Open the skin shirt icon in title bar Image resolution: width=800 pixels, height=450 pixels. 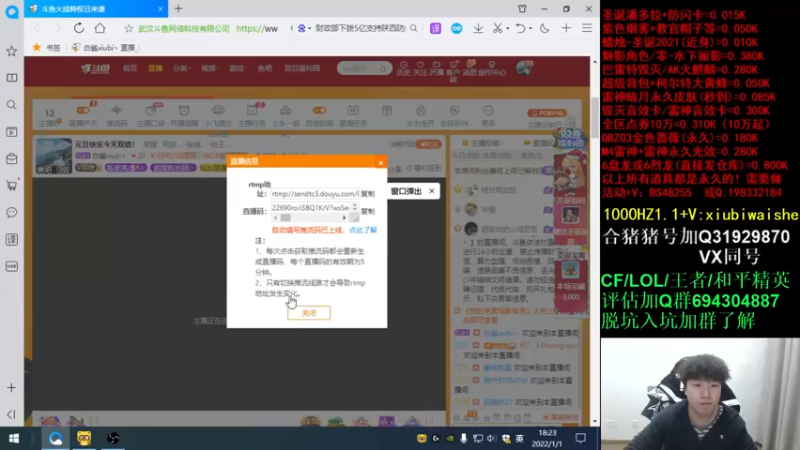click(x=522, y=9)
